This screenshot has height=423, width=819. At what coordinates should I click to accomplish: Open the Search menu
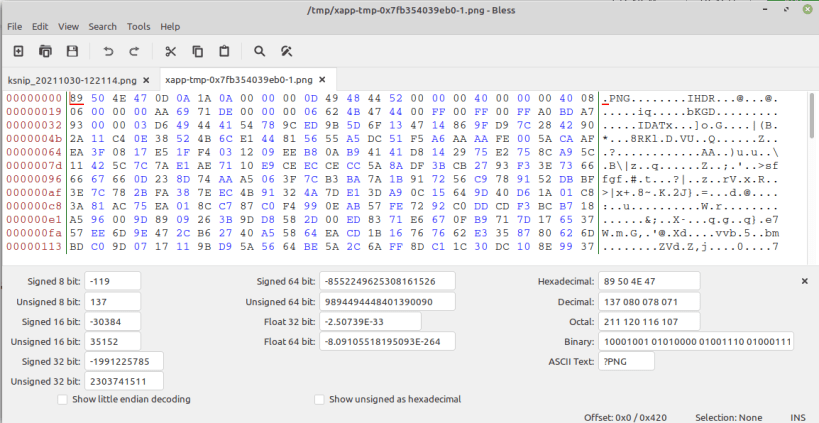point(102,27)
